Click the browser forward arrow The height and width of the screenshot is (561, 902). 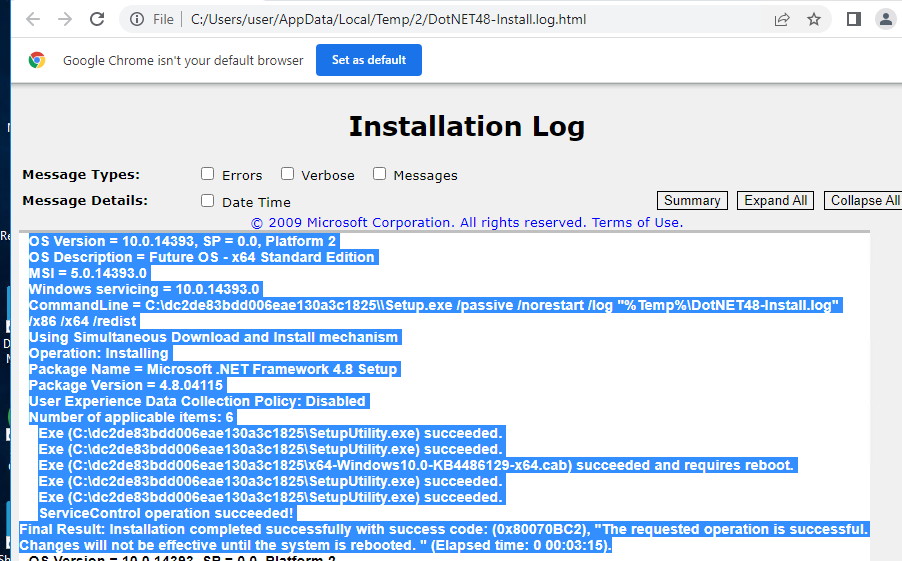pyautogui.click(x=65, y=19)
